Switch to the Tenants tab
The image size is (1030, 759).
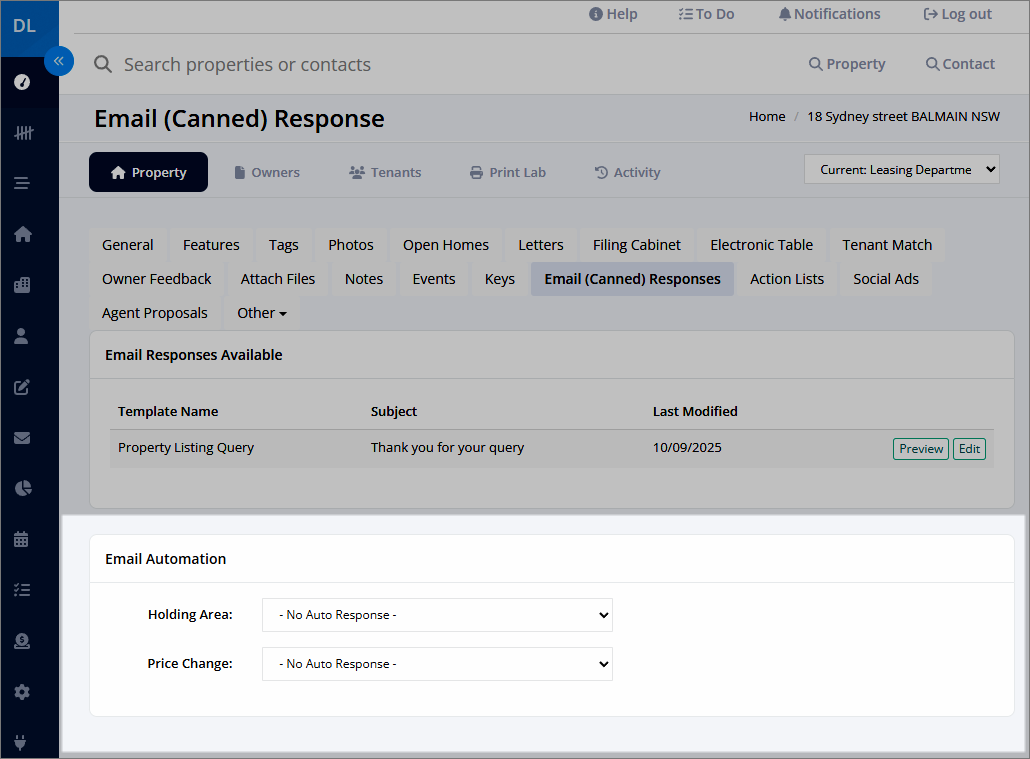point(385,172)
